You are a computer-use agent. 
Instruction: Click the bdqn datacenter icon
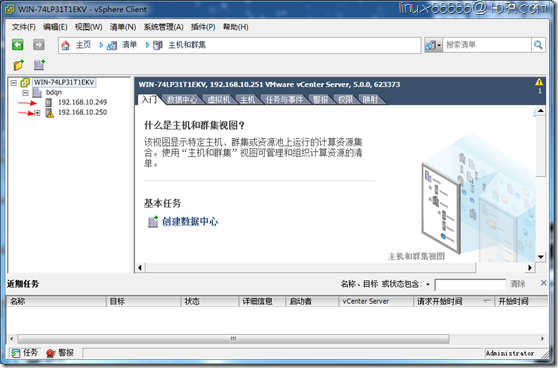point(37,93)
